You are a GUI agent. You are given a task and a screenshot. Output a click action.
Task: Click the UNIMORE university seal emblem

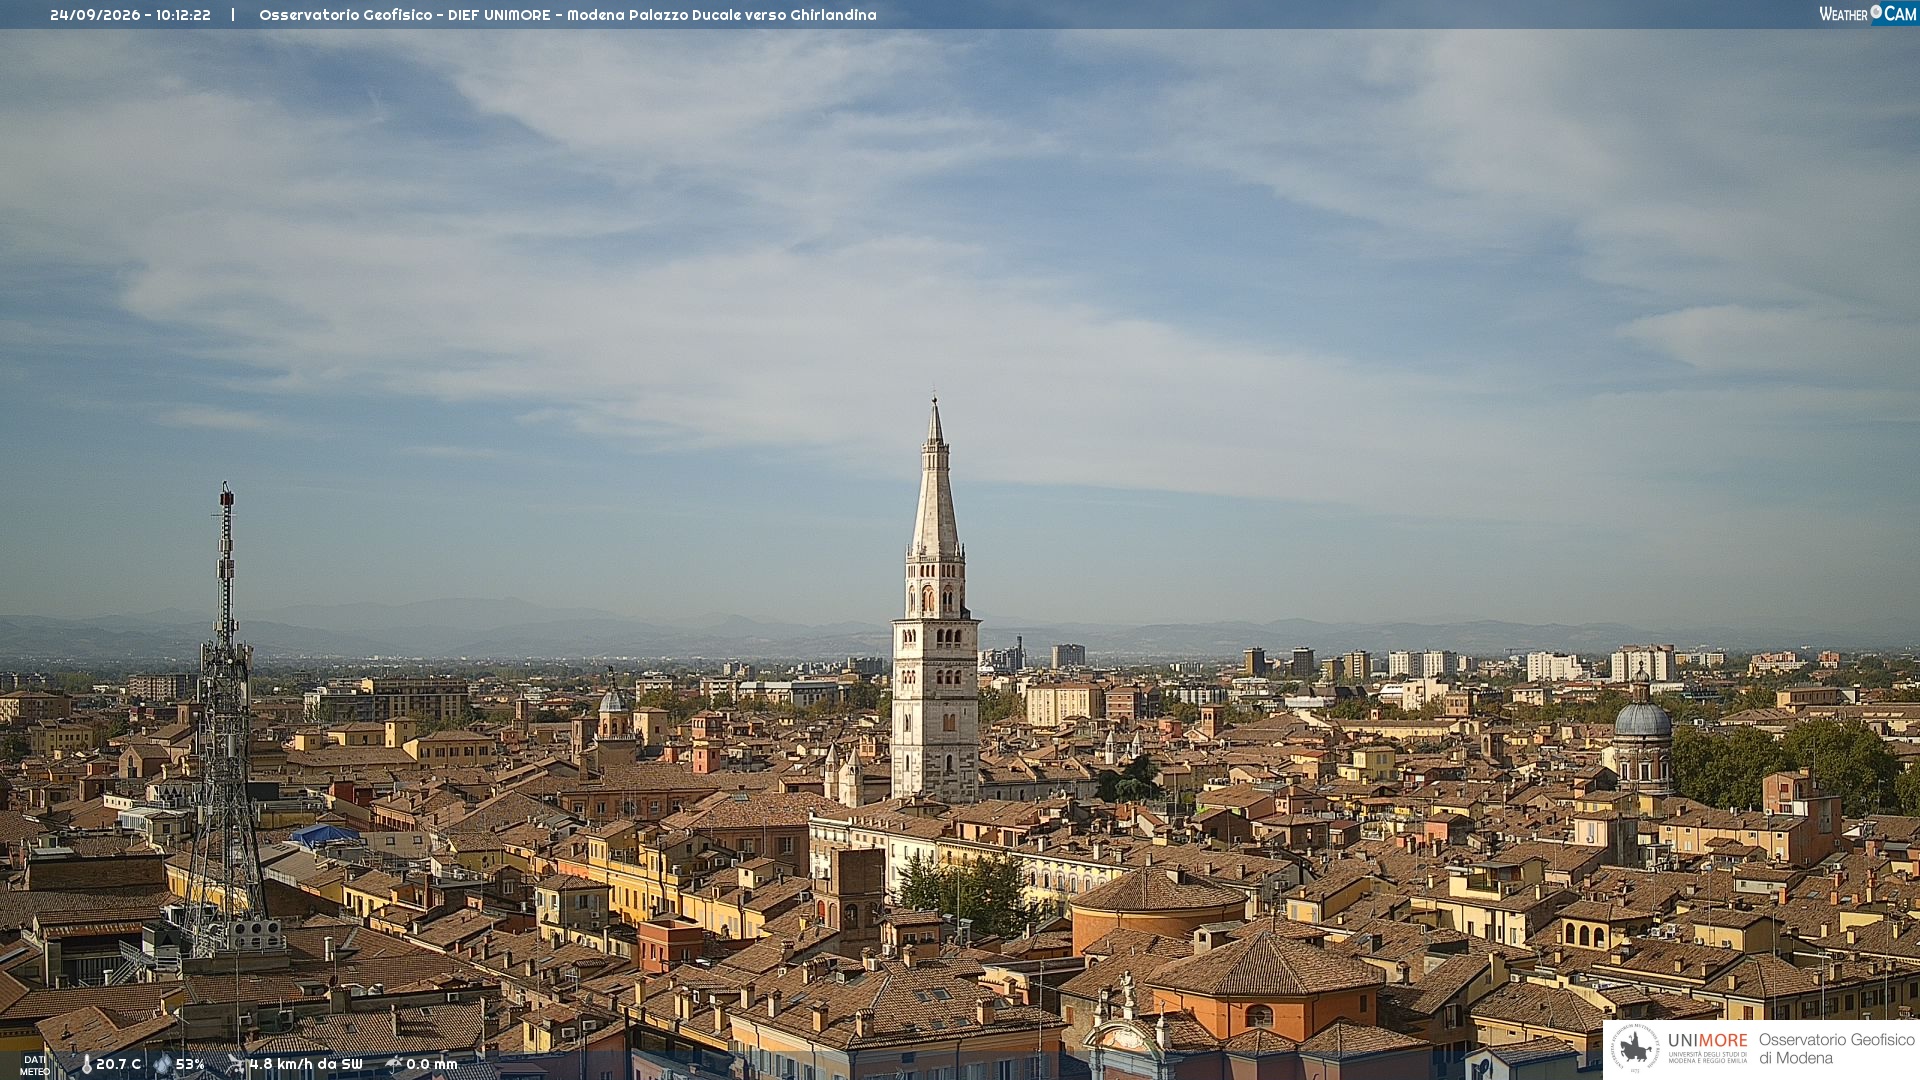(x=1636, y=1049)
